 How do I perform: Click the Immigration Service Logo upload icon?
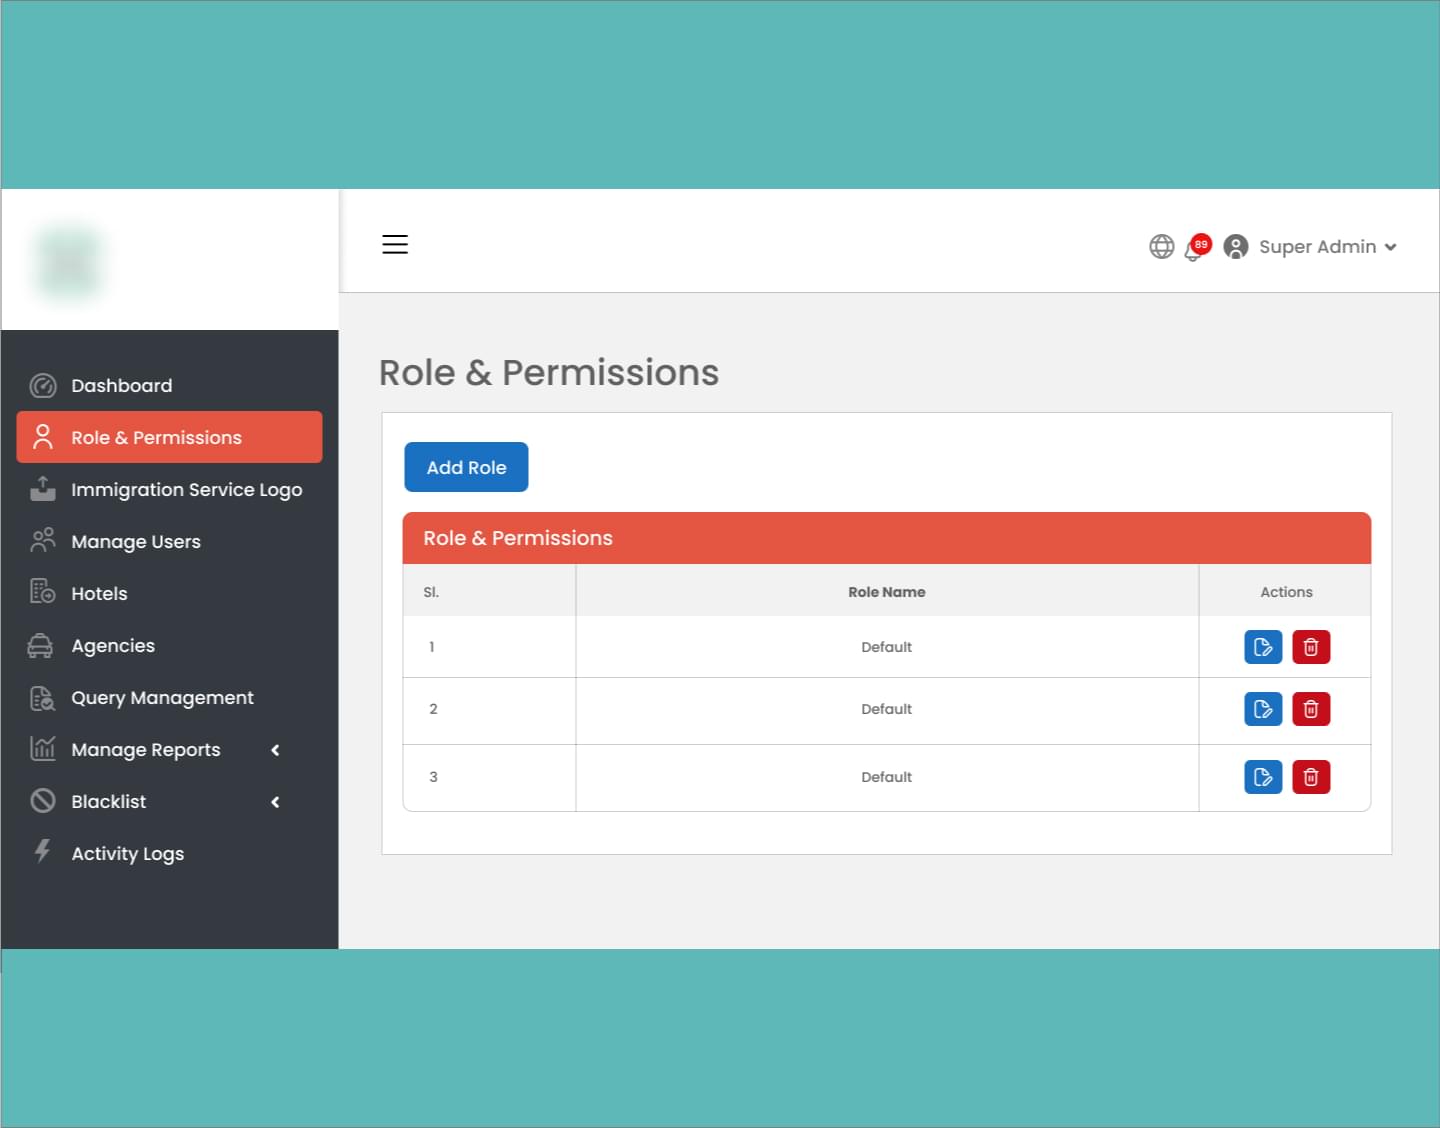[x=43, y=489]
